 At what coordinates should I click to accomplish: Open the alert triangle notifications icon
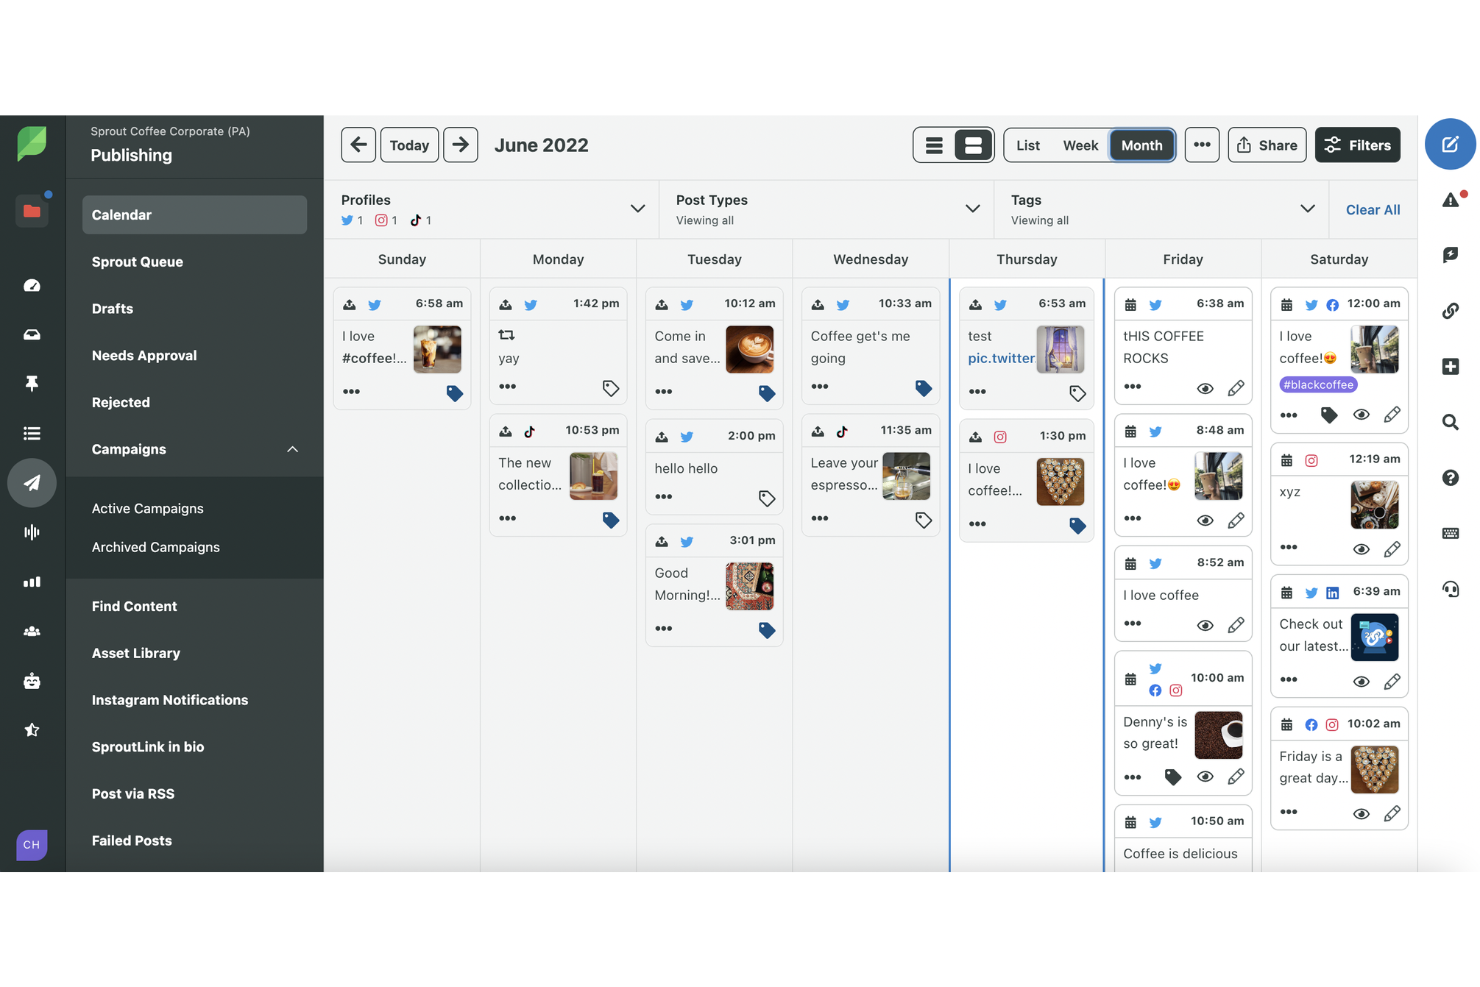pyautogui.click(x=1450, y=200)
